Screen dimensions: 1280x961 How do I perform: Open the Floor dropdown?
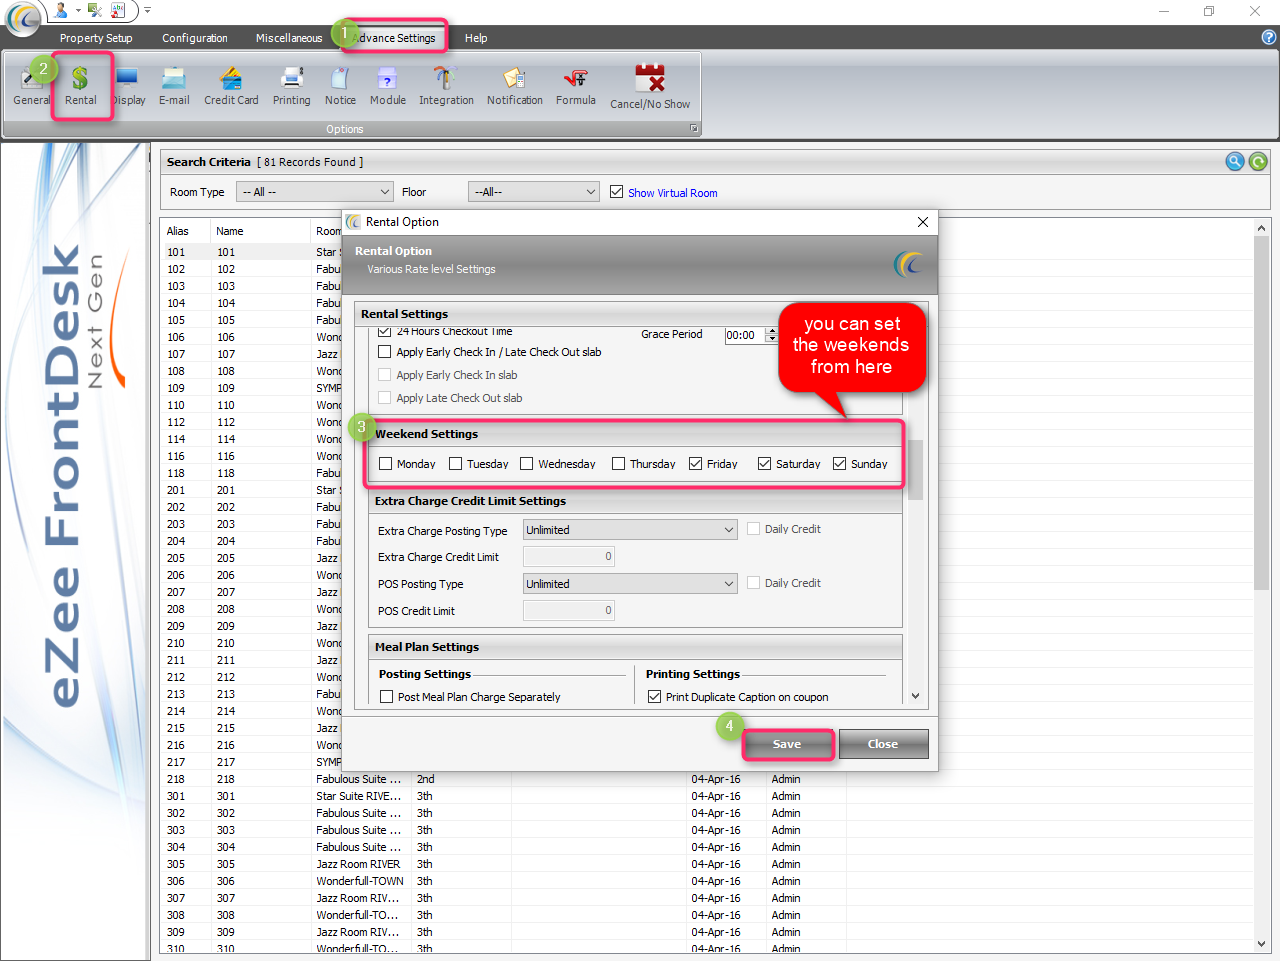click(534, 192)
